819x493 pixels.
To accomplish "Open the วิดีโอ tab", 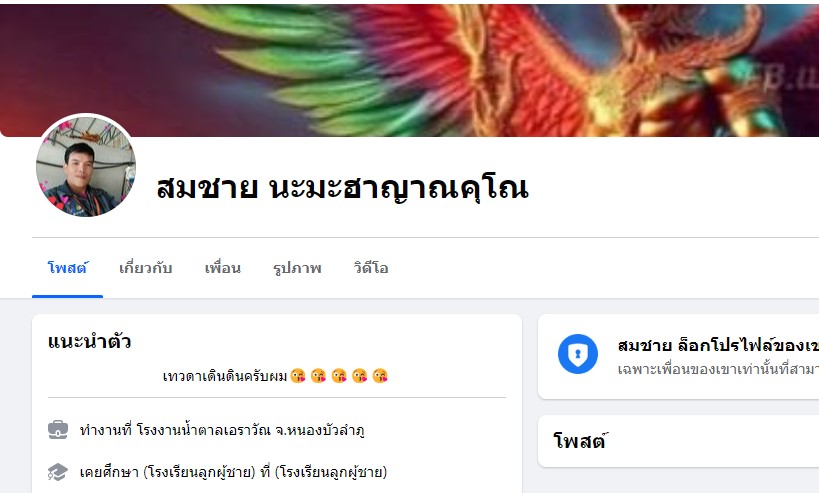I will coord(371,268).
